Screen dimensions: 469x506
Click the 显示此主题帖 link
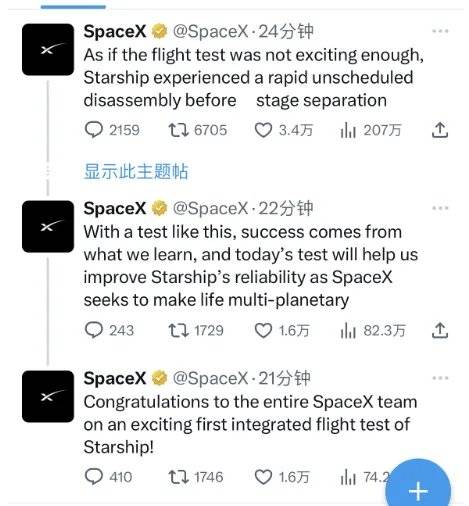[x=136, y=172]
